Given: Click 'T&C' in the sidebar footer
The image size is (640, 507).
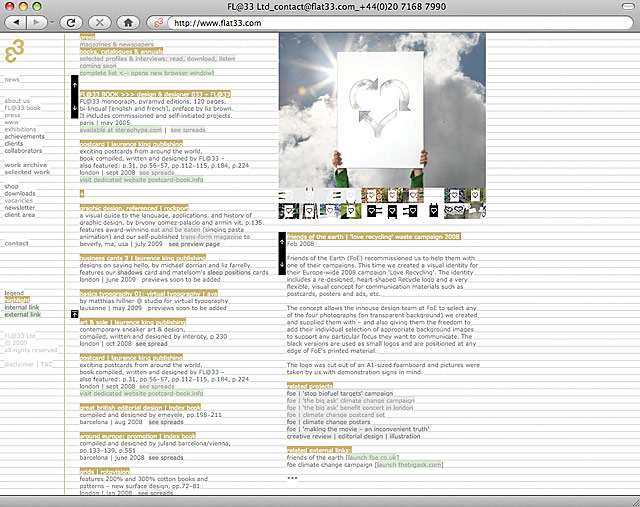Looking at the screenshot, I should click(x=47, y=365).
